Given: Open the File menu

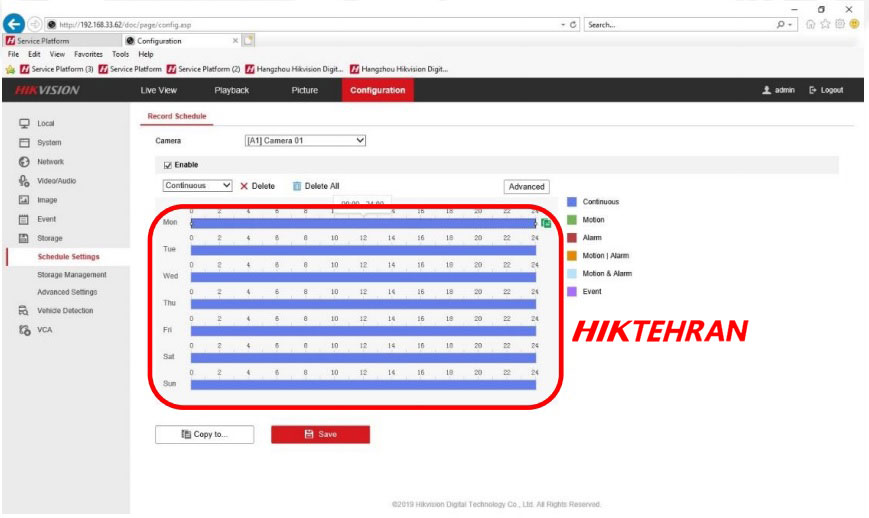Looking at the screenshot, I should (x=13, y=54).
